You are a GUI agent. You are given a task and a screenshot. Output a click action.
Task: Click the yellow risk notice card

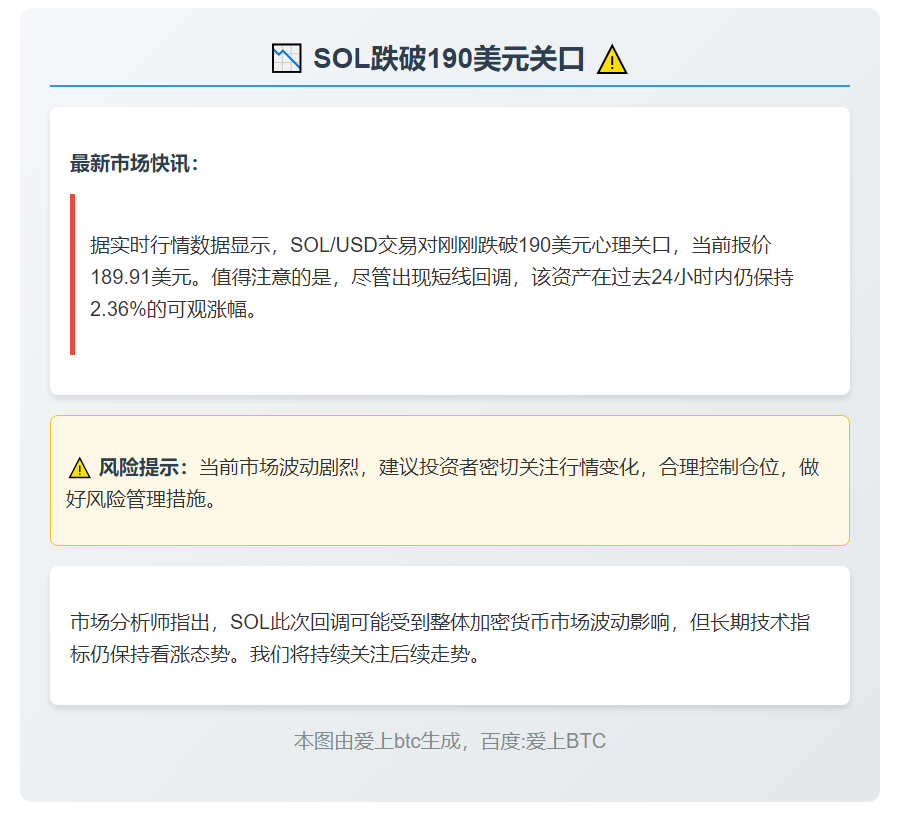(x=450, y=480)
